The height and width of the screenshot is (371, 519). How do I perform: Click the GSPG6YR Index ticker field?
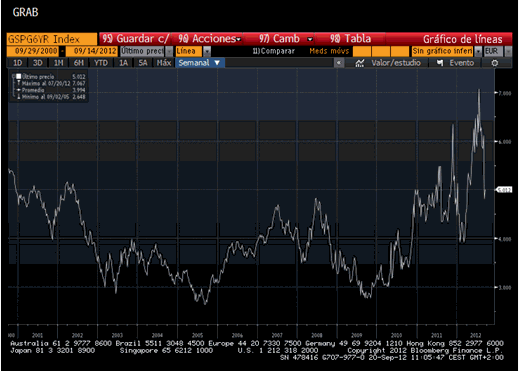(x=52, y=39)
